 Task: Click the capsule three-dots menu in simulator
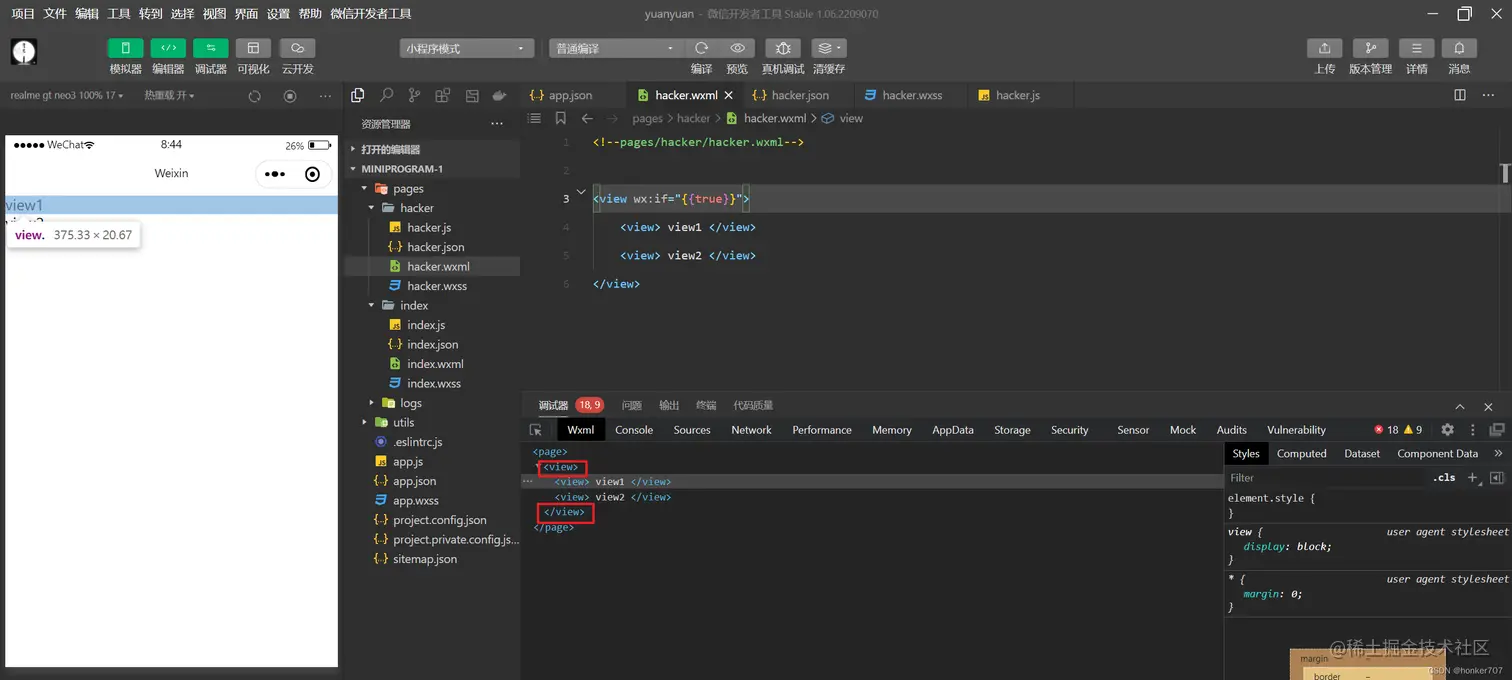275,174
